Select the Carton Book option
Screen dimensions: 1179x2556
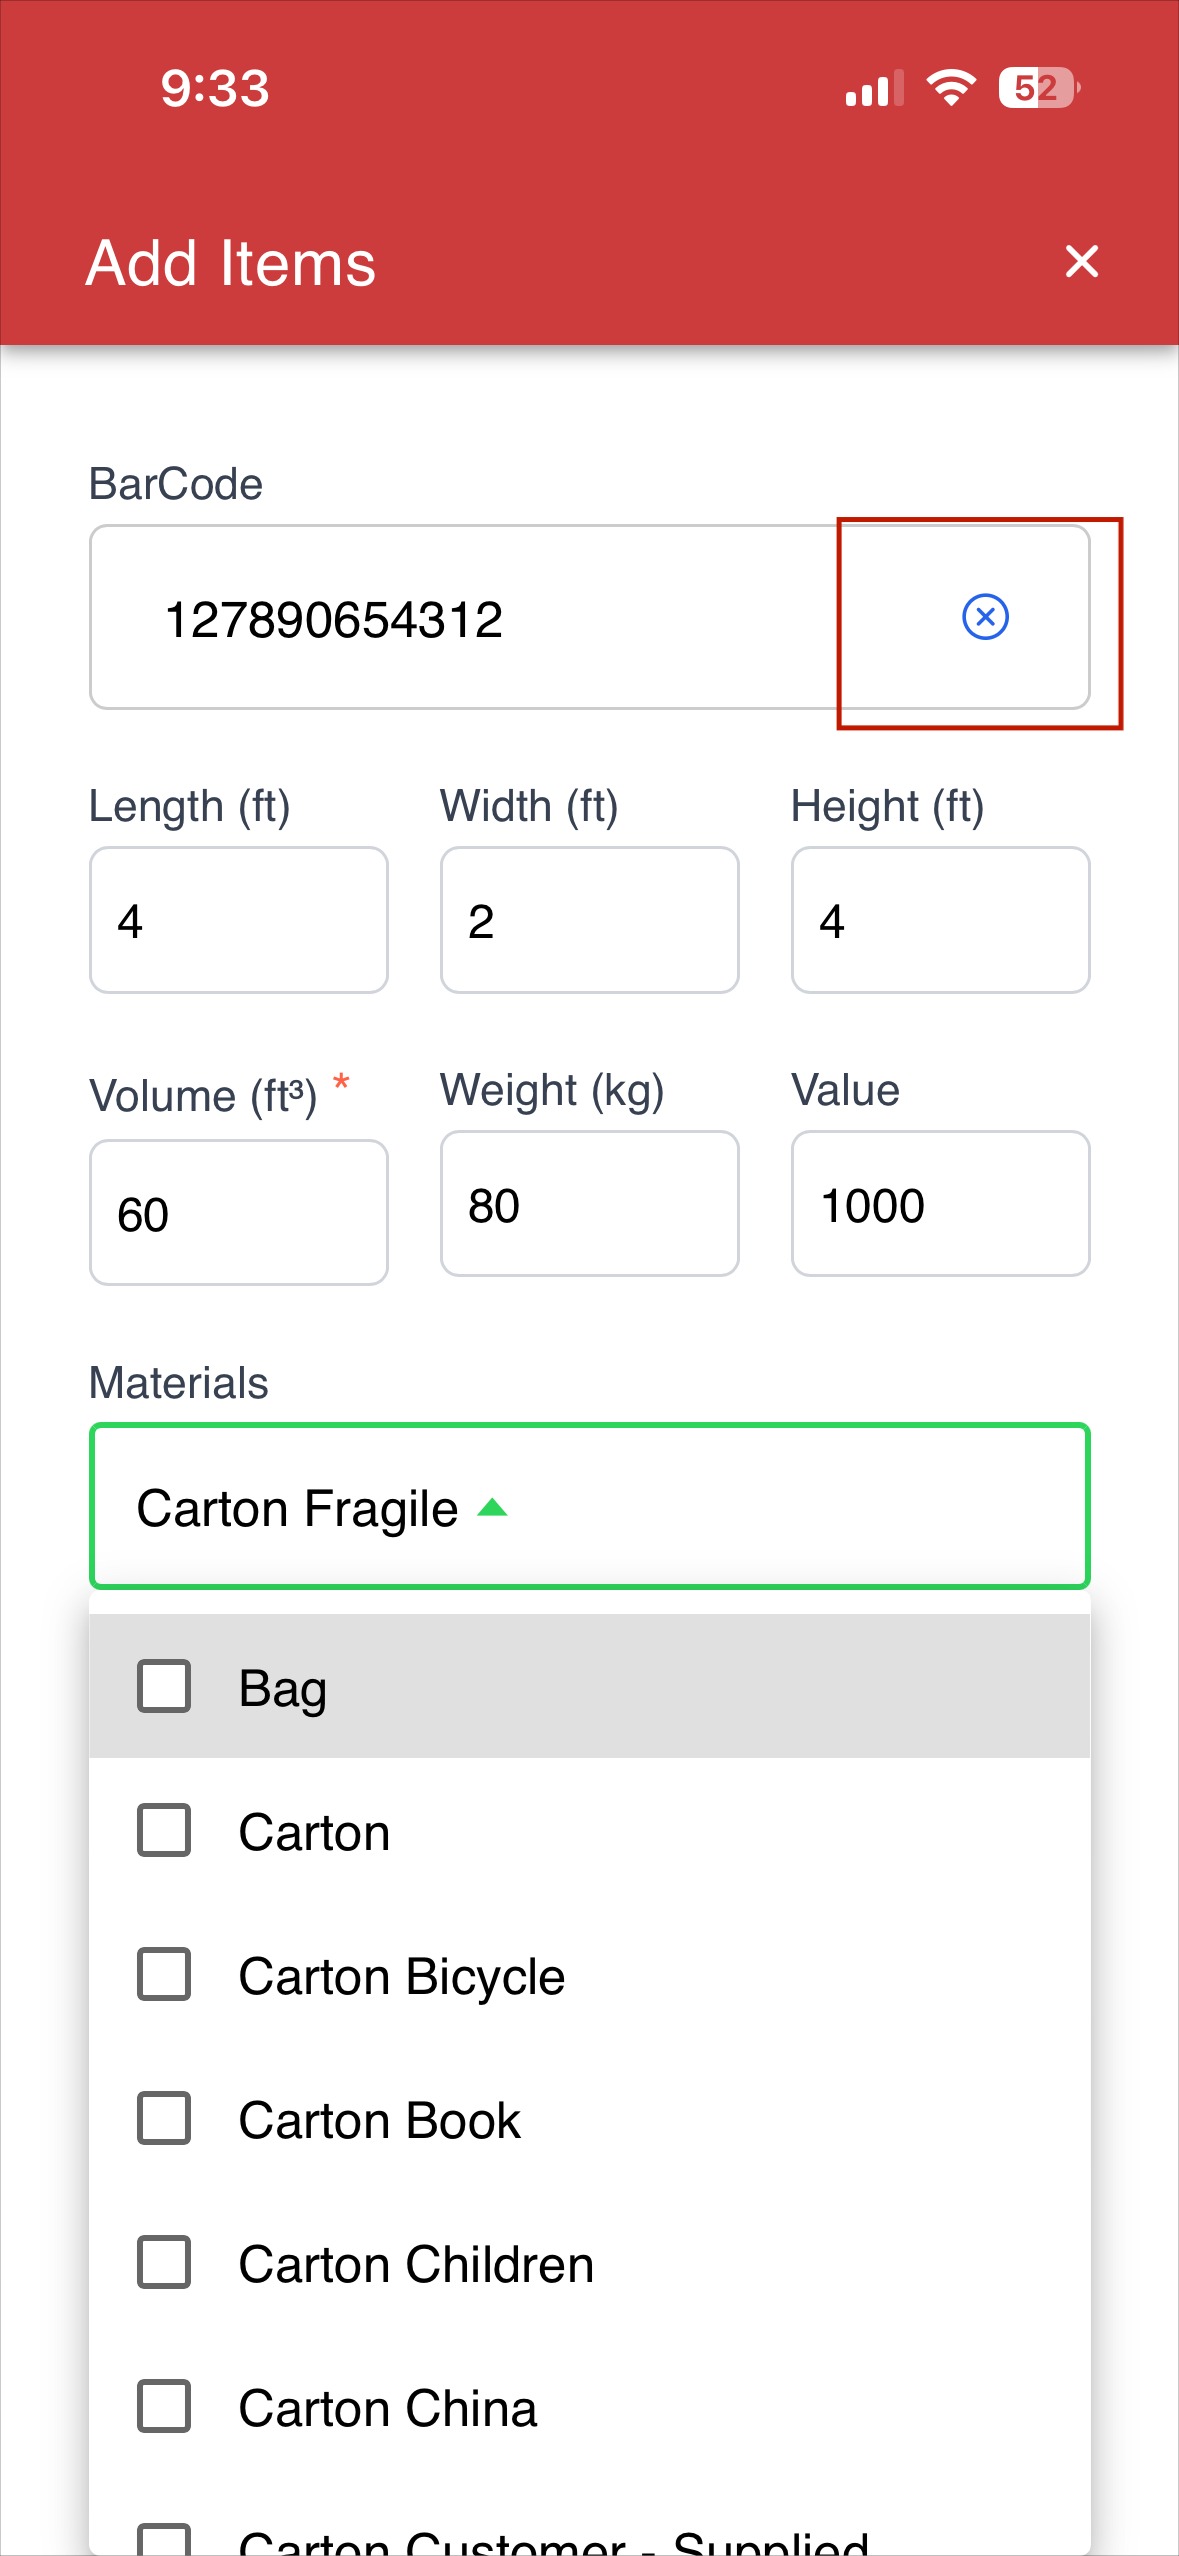pos(589,2119)
